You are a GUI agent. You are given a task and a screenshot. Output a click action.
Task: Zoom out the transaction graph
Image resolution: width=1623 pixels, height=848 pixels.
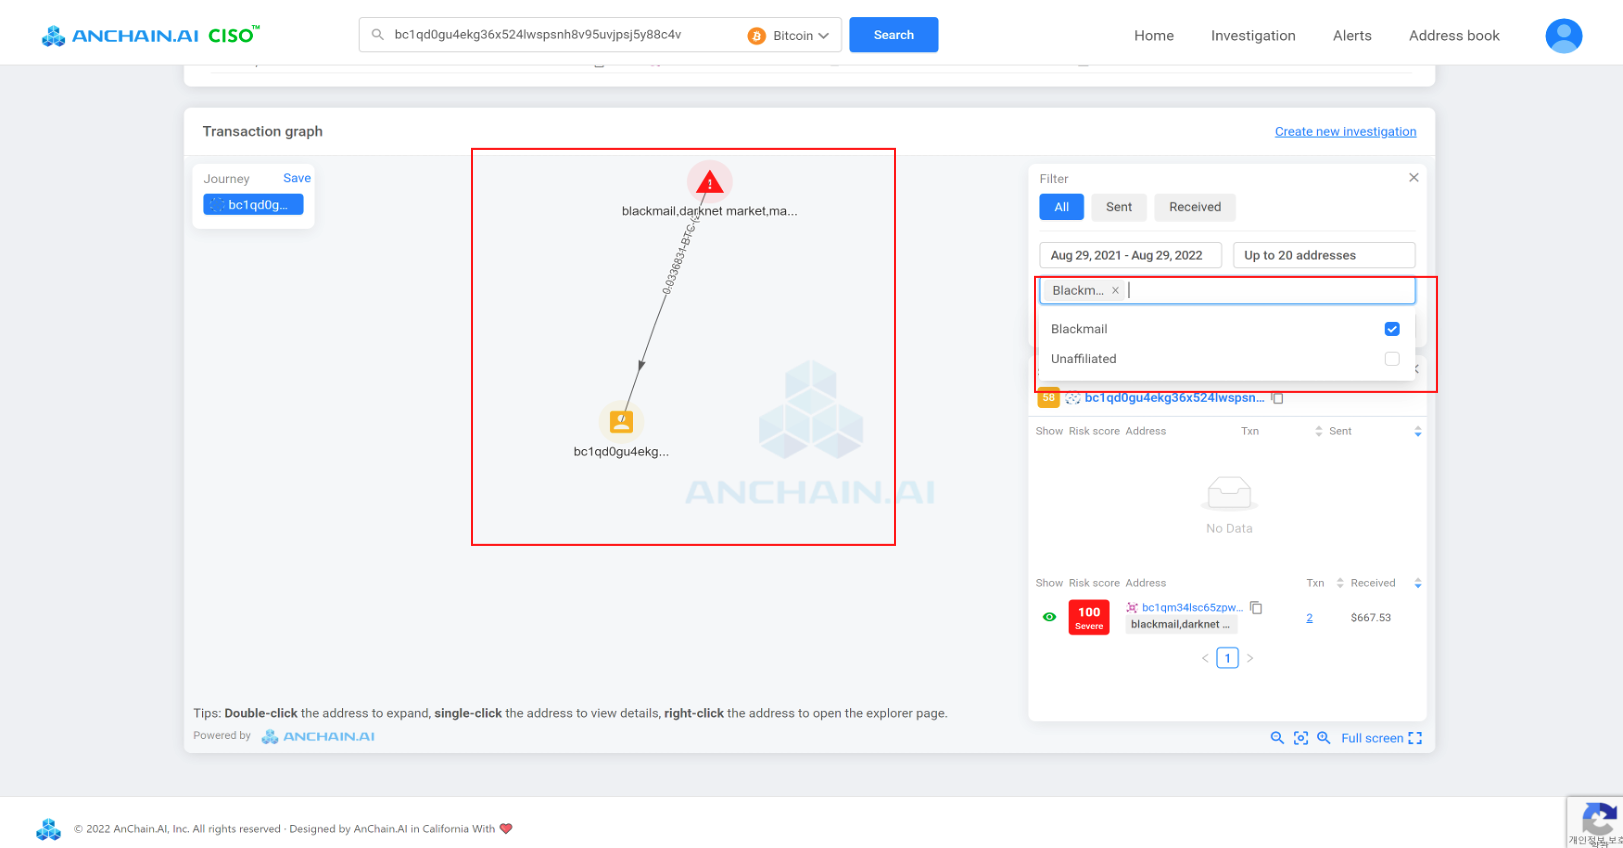coord(1277,738)
